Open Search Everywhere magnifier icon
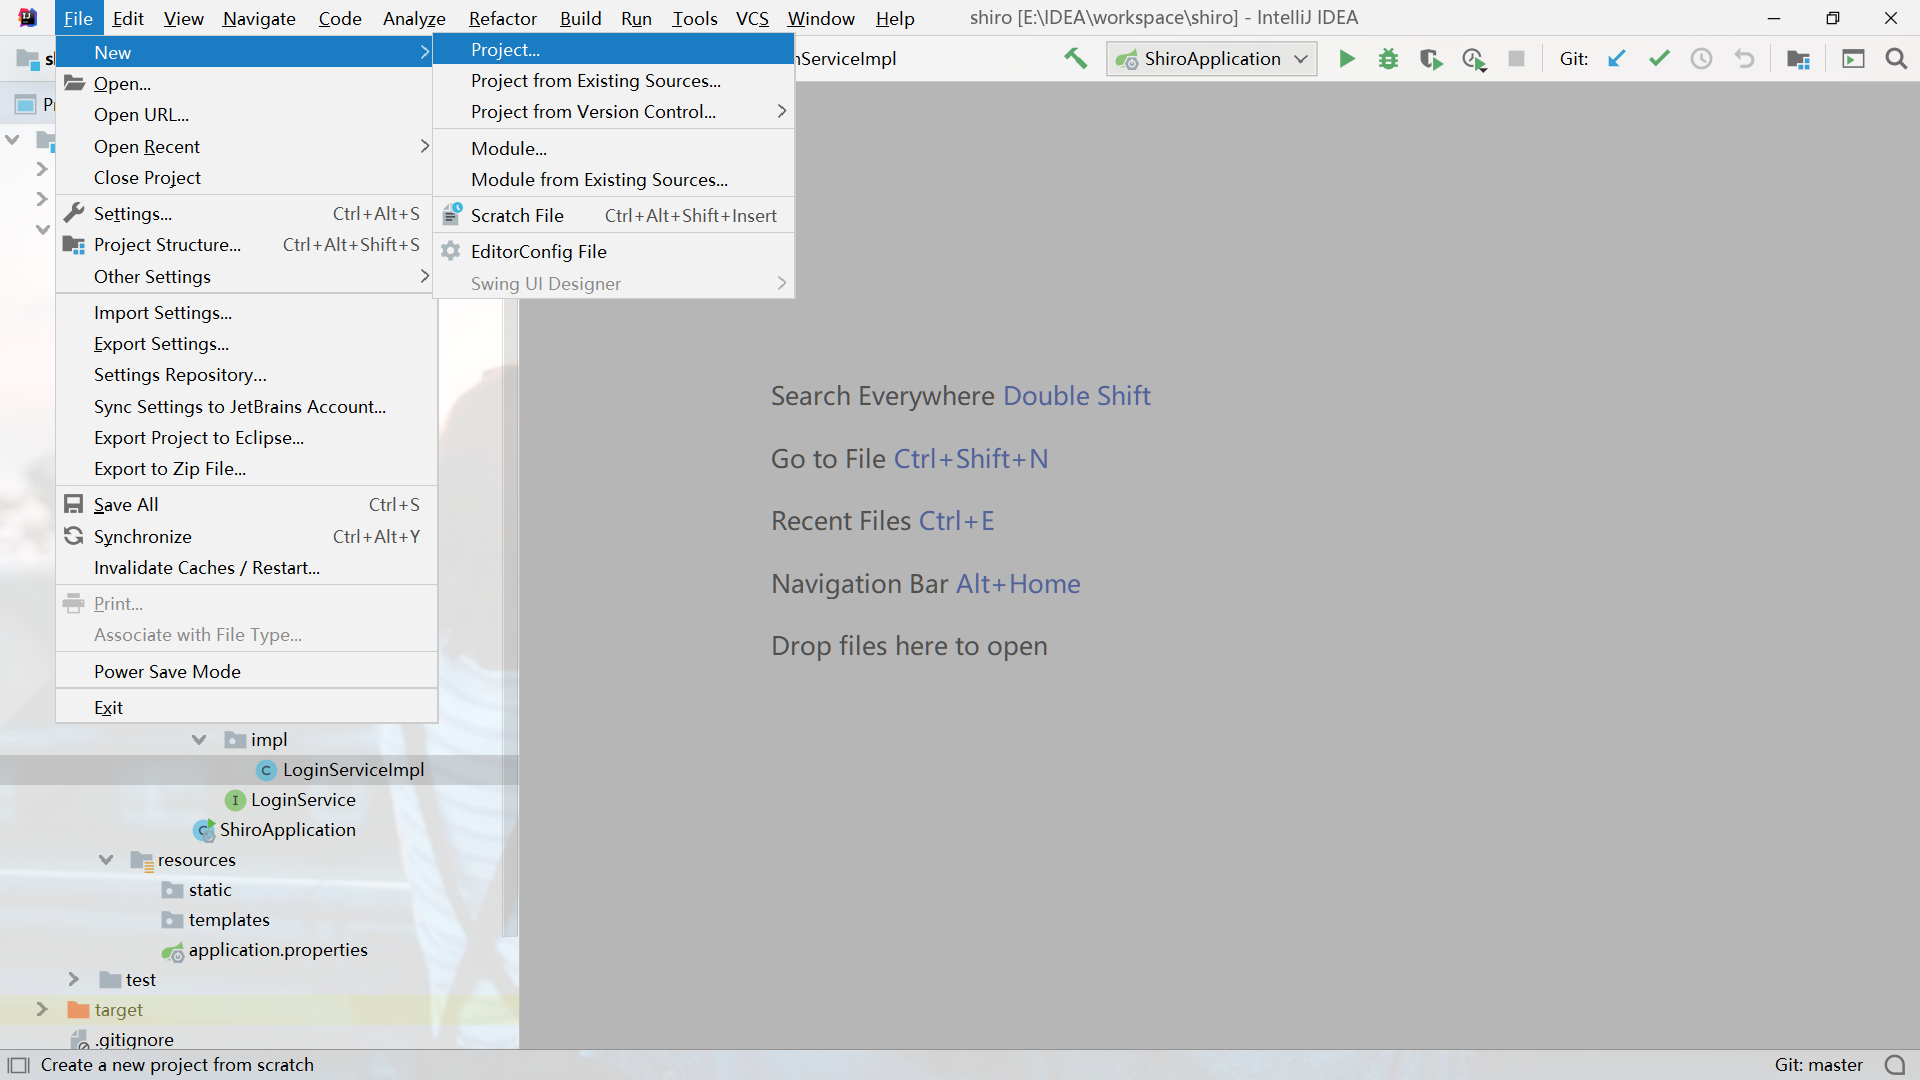Screen dimensions: 1920x1080 [x=1896, y=59]
